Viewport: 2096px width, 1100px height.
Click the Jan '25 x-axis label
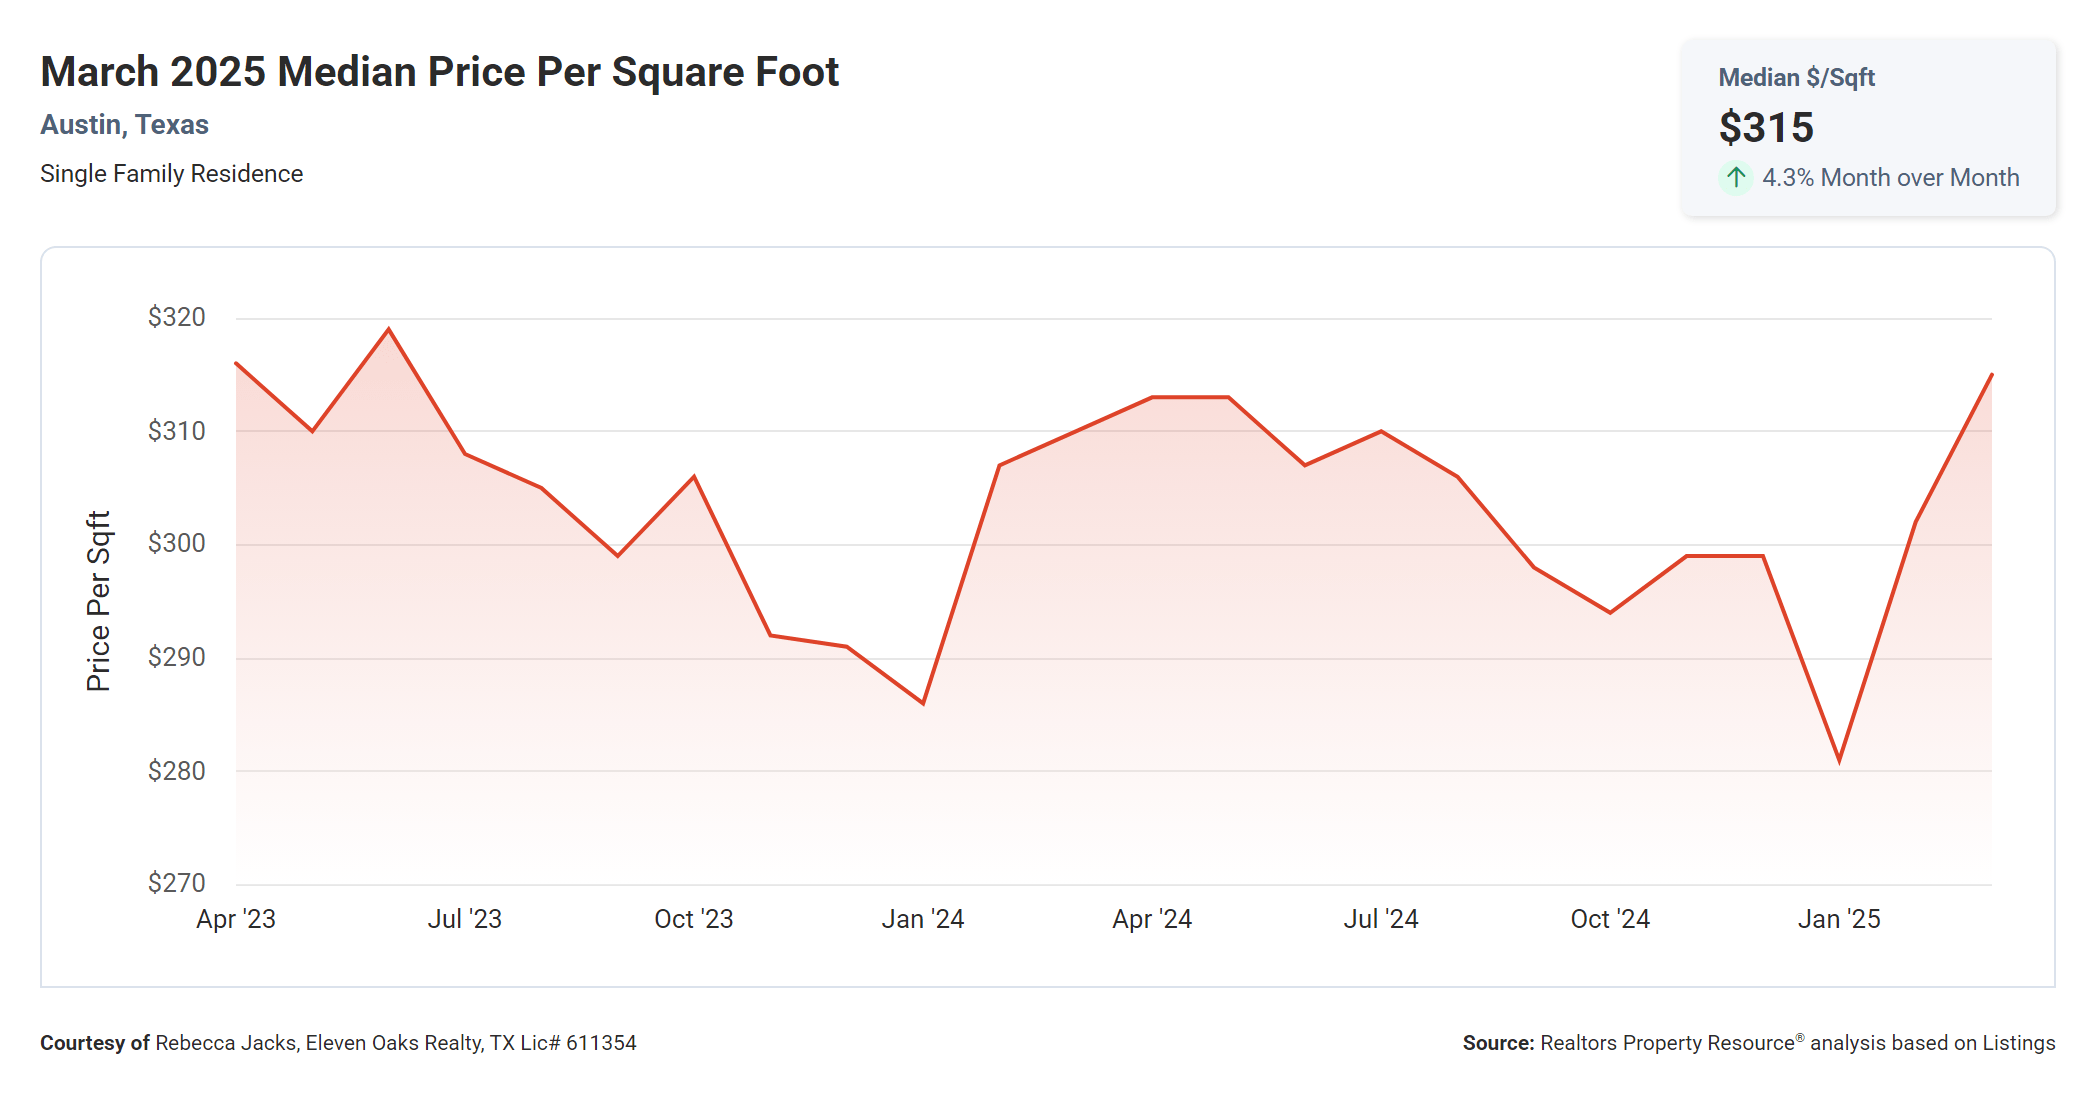pyautogui.click(x=1839, y=919)
